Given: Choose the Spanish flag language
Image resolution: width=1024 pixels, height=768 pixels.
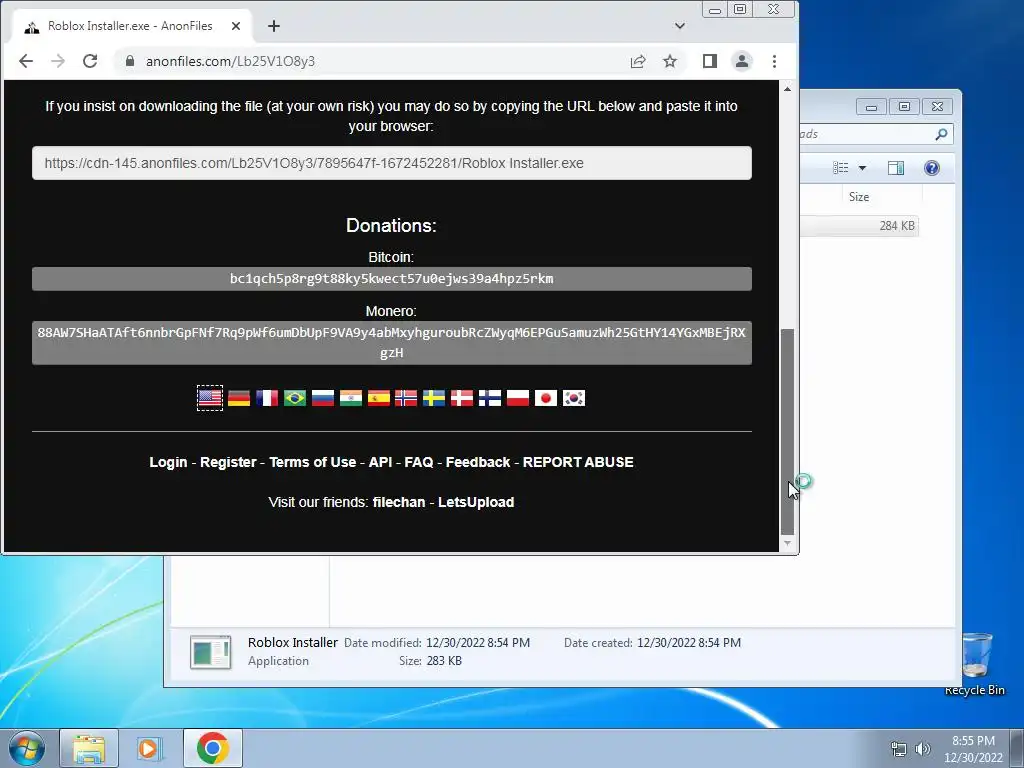Looking at the screenshot, I should 379,398.
